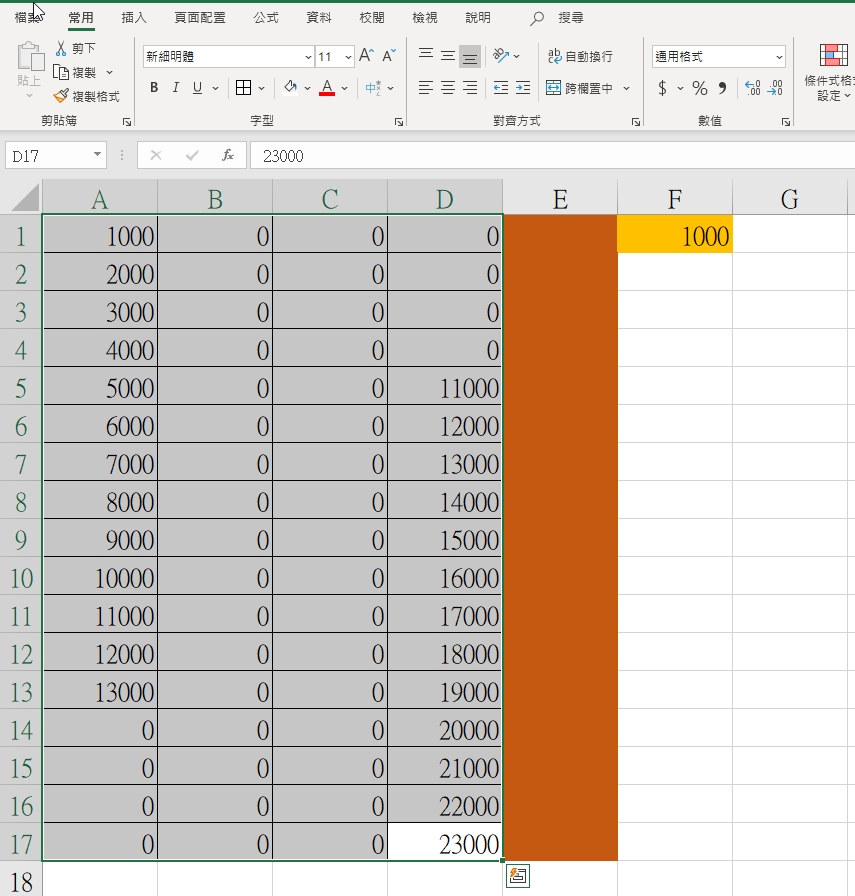Click the insert function fx icon
The image size is (855, 896).
click(x=228, y=155)
